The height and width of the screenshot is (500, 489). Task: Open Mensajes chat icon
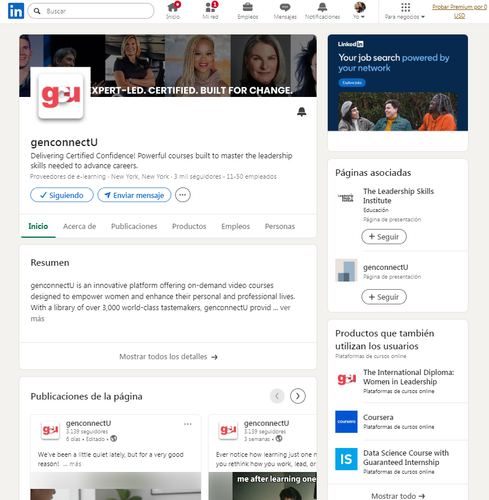pos(285,11)
